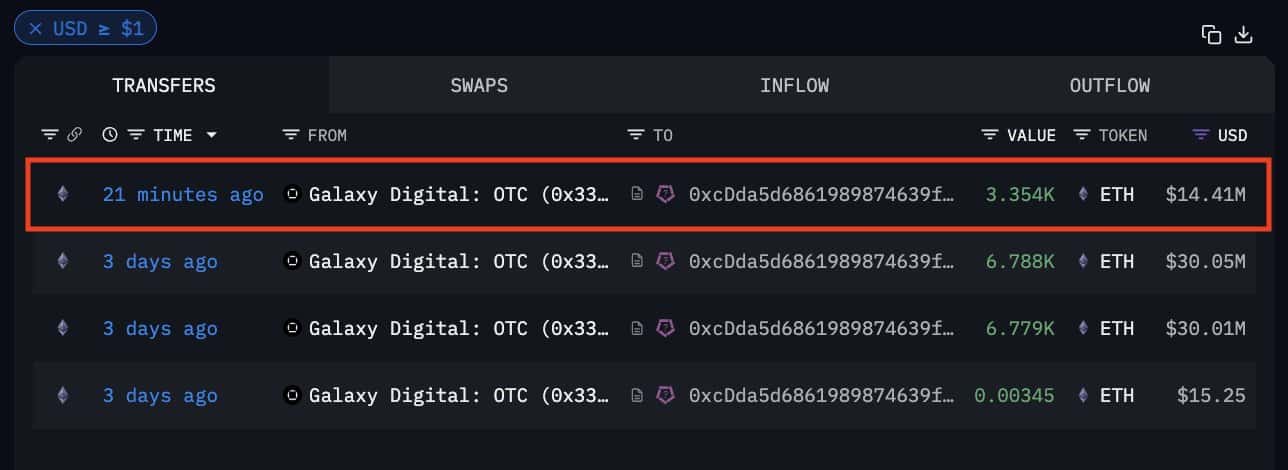The width and height of the screenshot is (1288, 470).
Task: Click pink entity icon in $30.05M row
Action: click(665, 261)
